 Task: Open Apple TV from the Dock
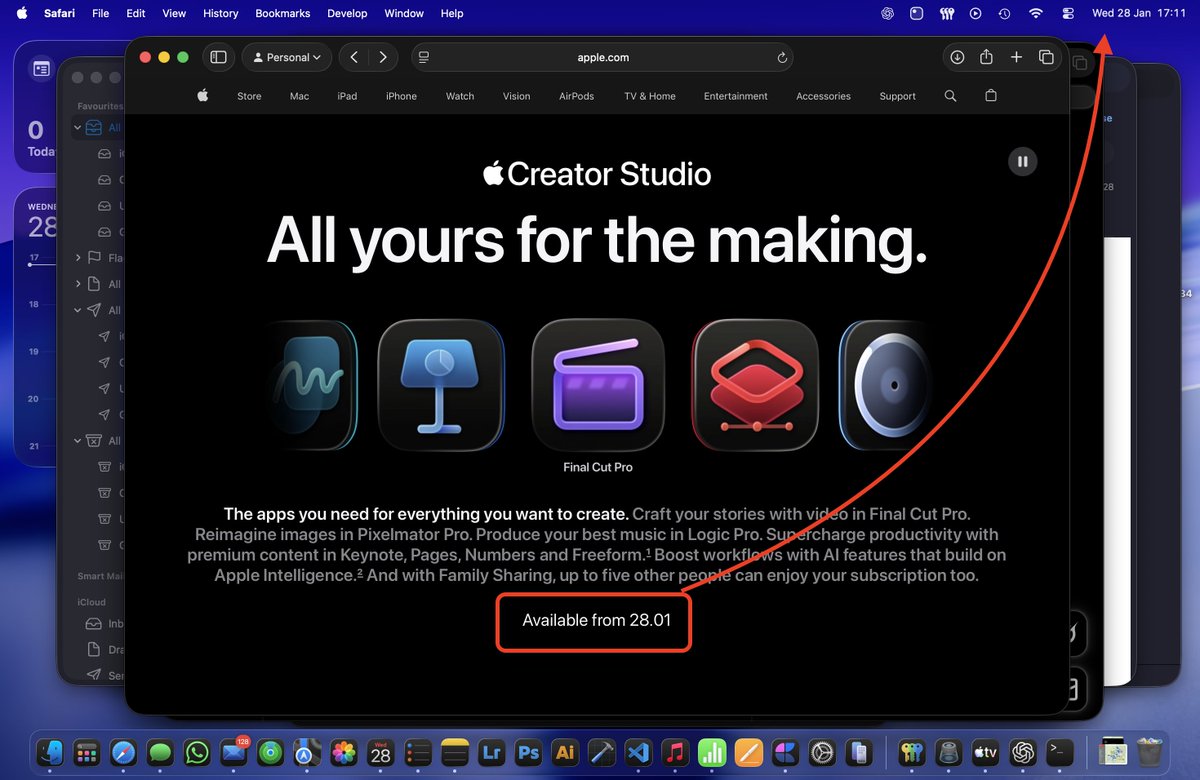pos(985,752)
